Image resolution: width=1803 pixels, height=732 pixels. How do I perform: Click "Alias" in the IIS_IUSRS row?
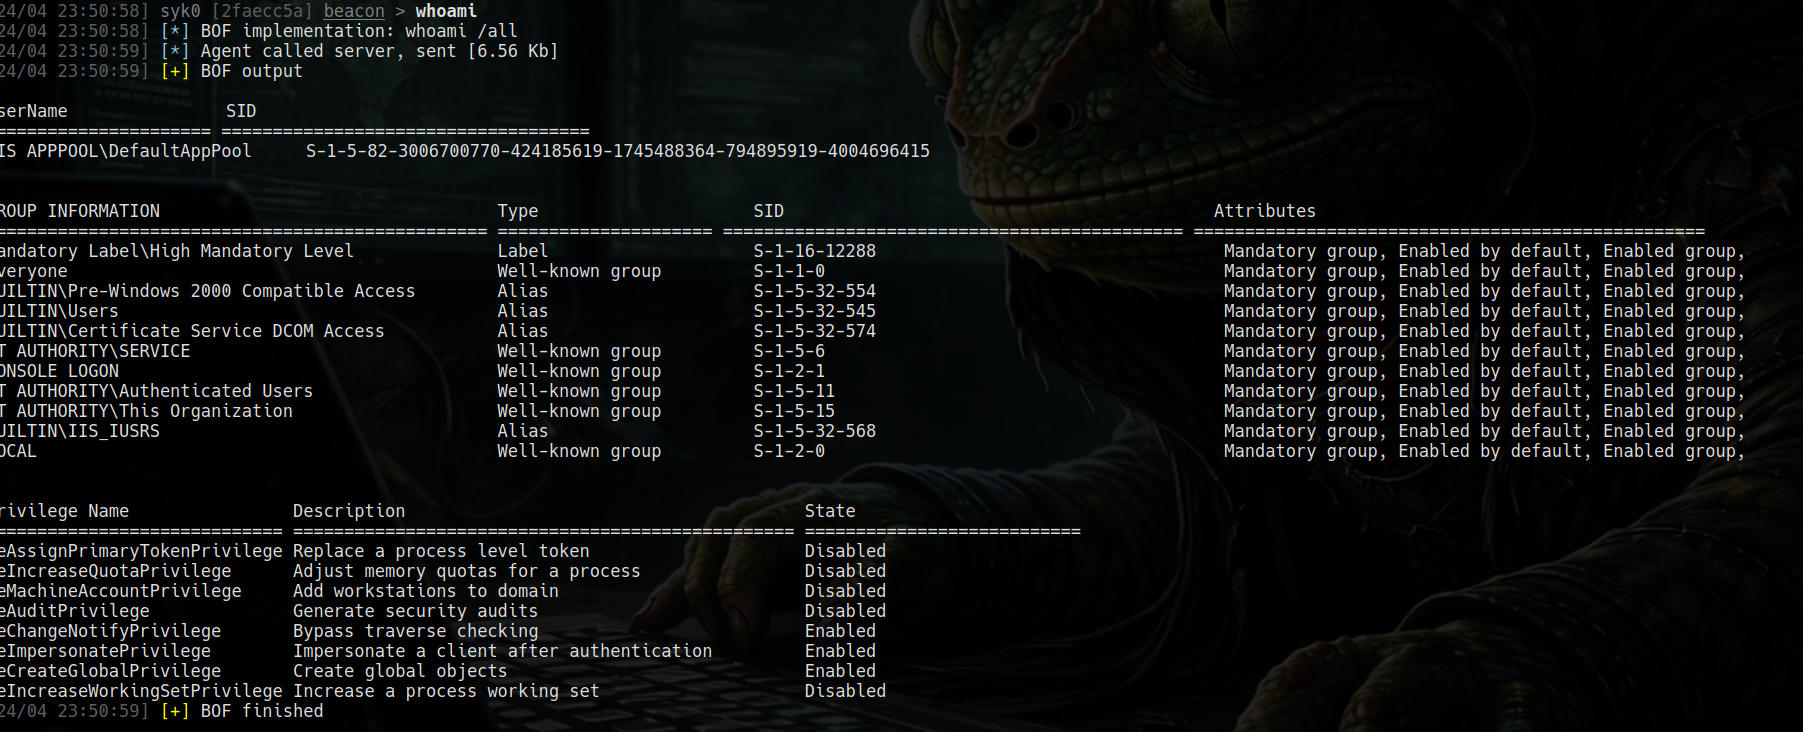click(523, 431)
